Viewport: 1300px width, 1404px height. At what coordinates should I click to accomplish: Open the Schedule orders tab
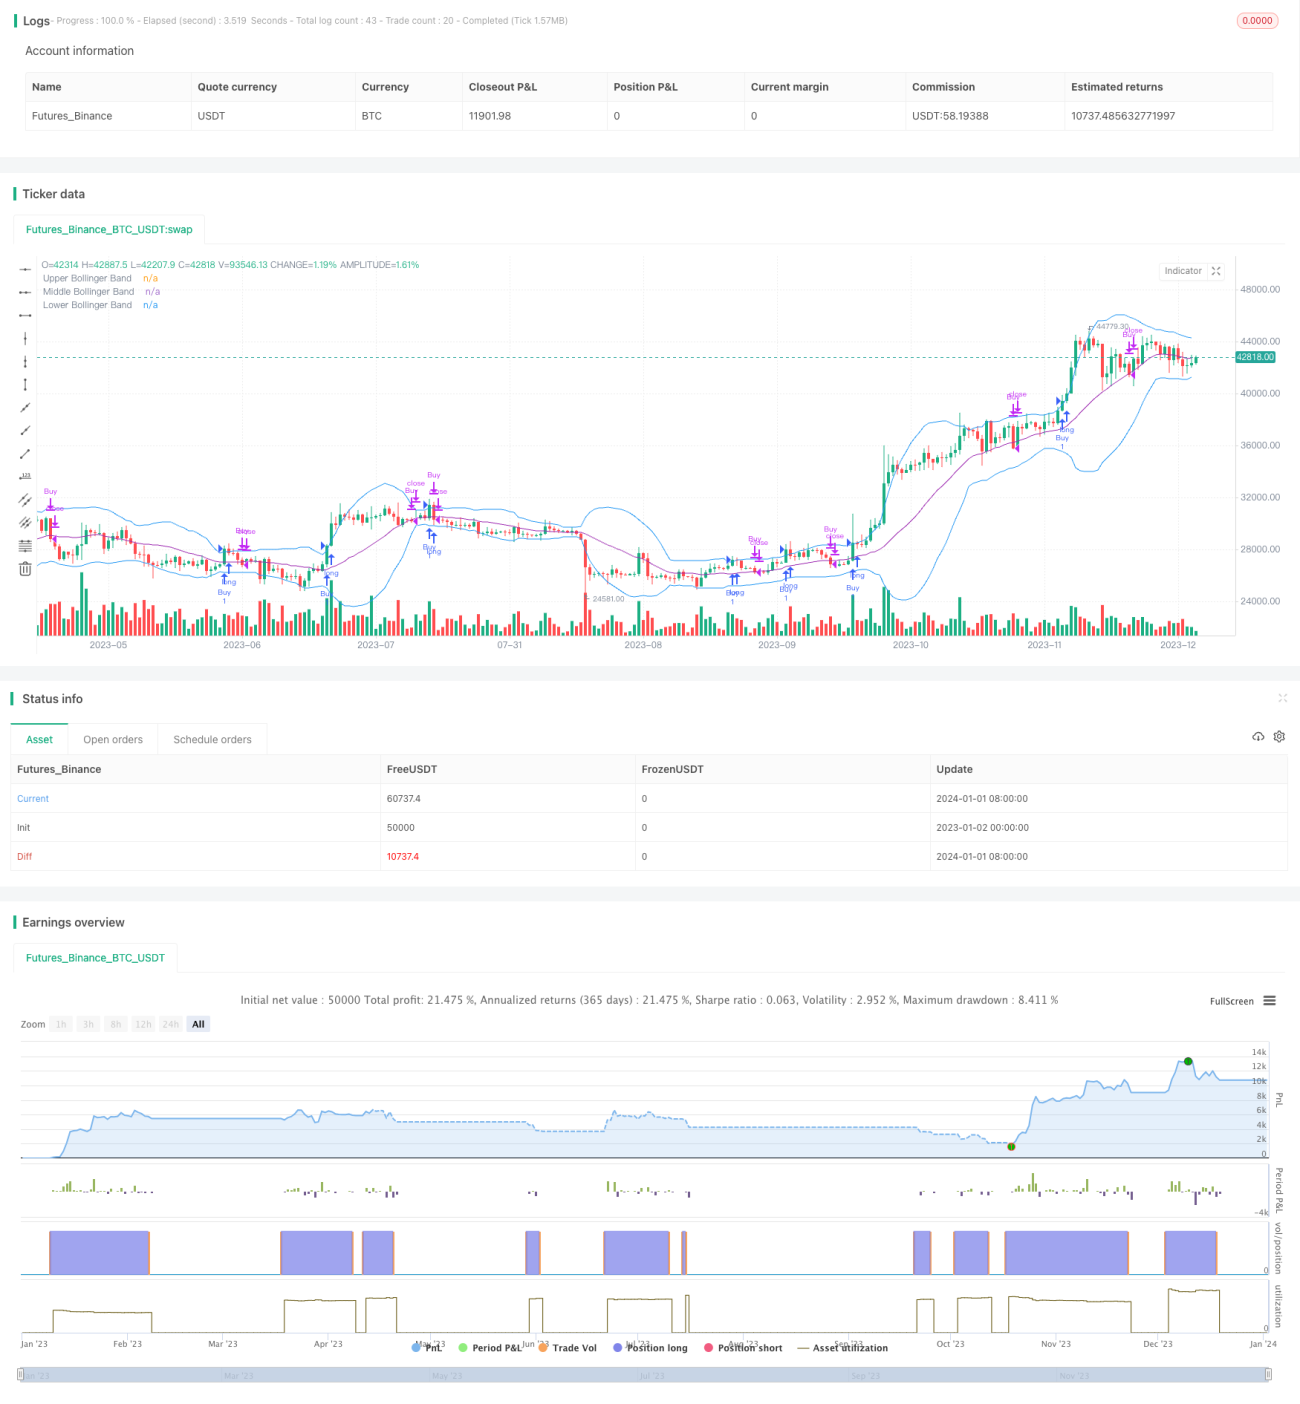[212, 739]
